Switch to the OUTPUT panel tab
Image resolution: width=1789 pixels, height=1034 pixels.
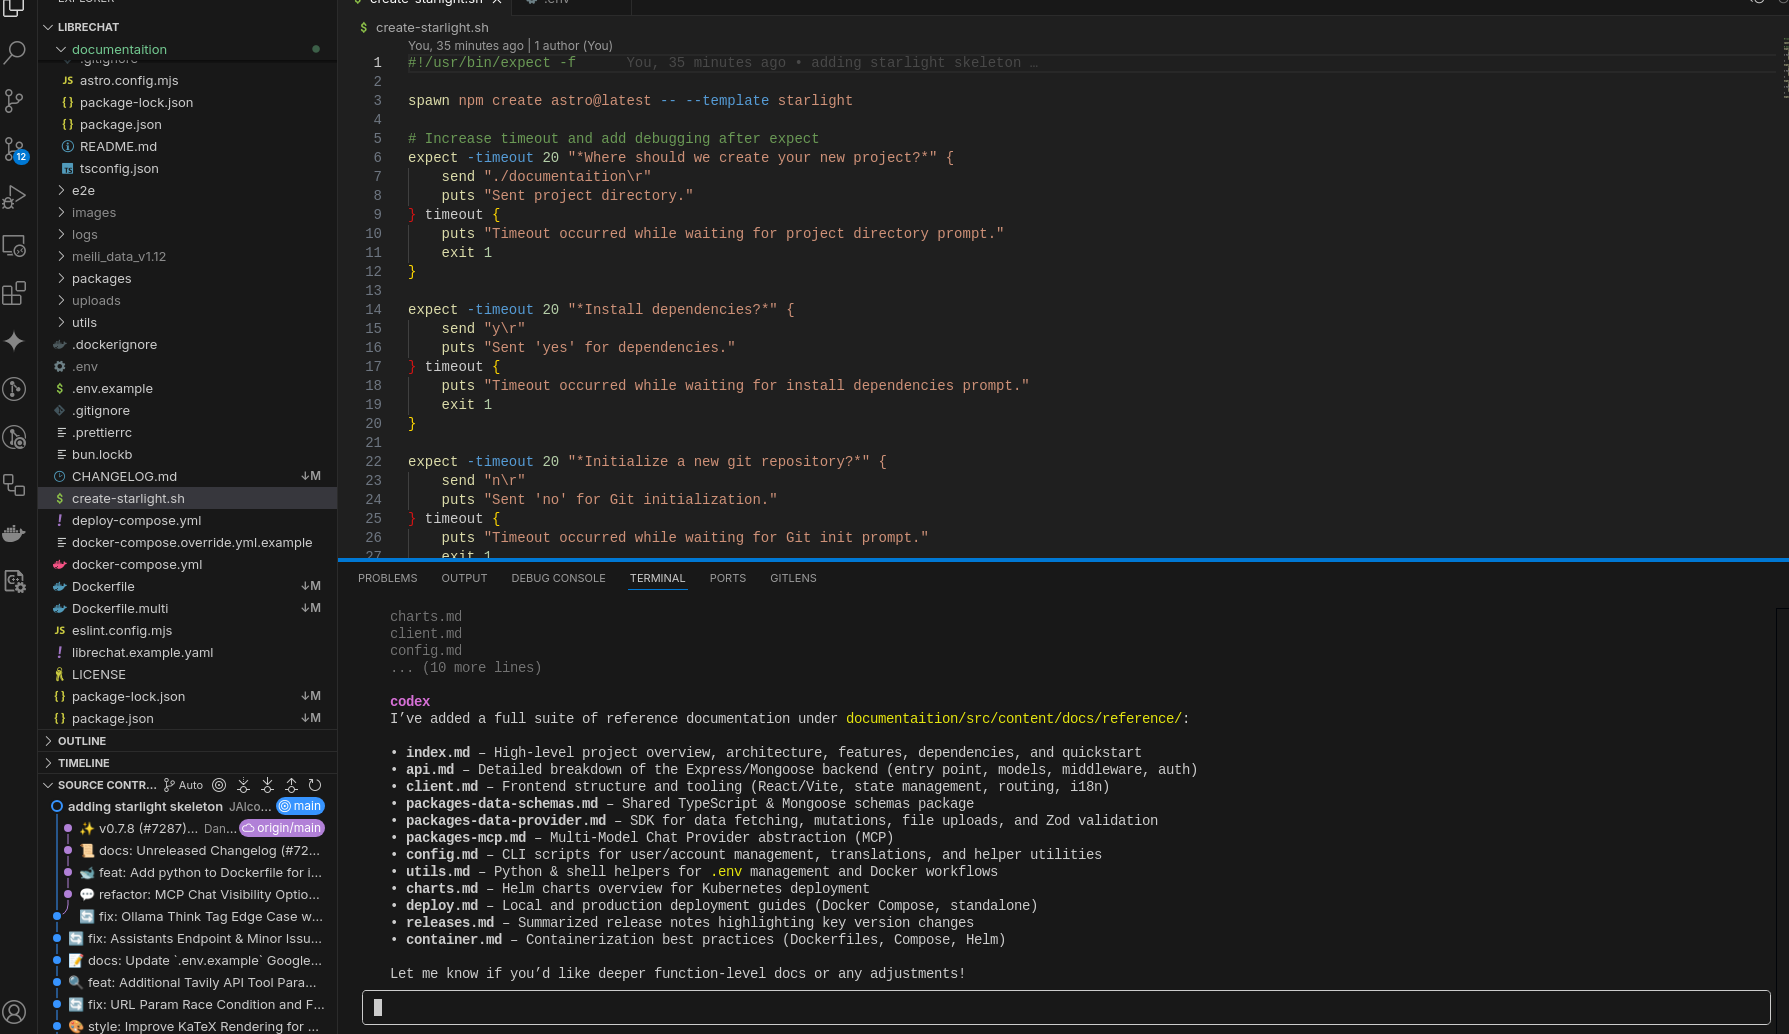point(464,578)
